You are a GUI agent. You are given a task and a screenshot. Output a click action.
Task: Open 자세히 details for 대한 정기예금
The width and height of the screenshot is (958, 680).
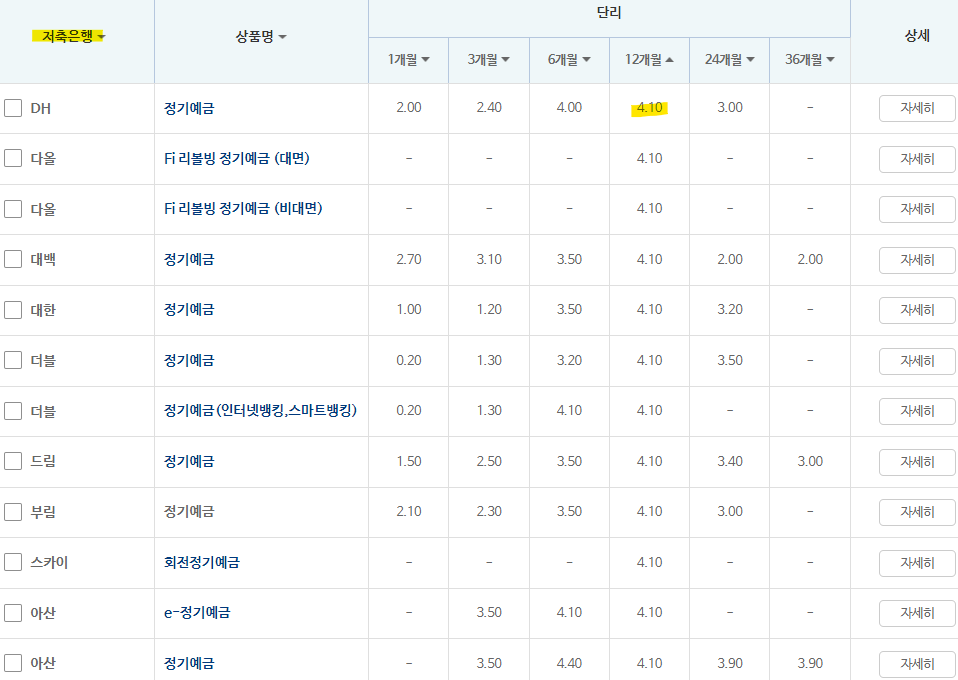[916, 310]
